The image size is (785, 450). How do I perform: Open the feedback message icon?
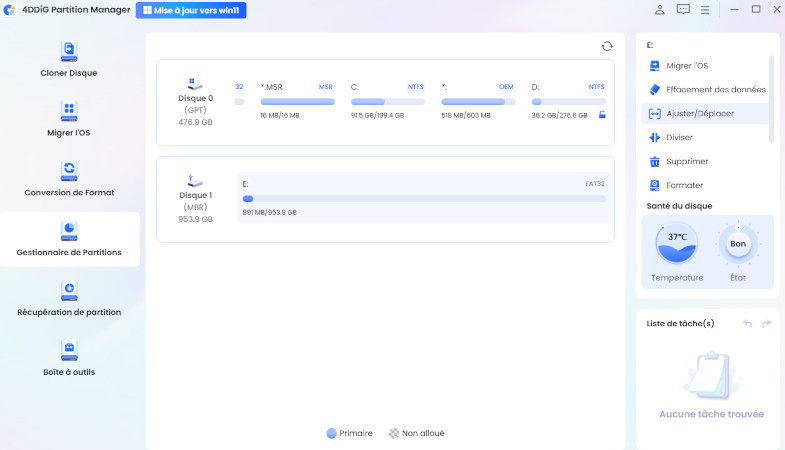pos(683,10)
